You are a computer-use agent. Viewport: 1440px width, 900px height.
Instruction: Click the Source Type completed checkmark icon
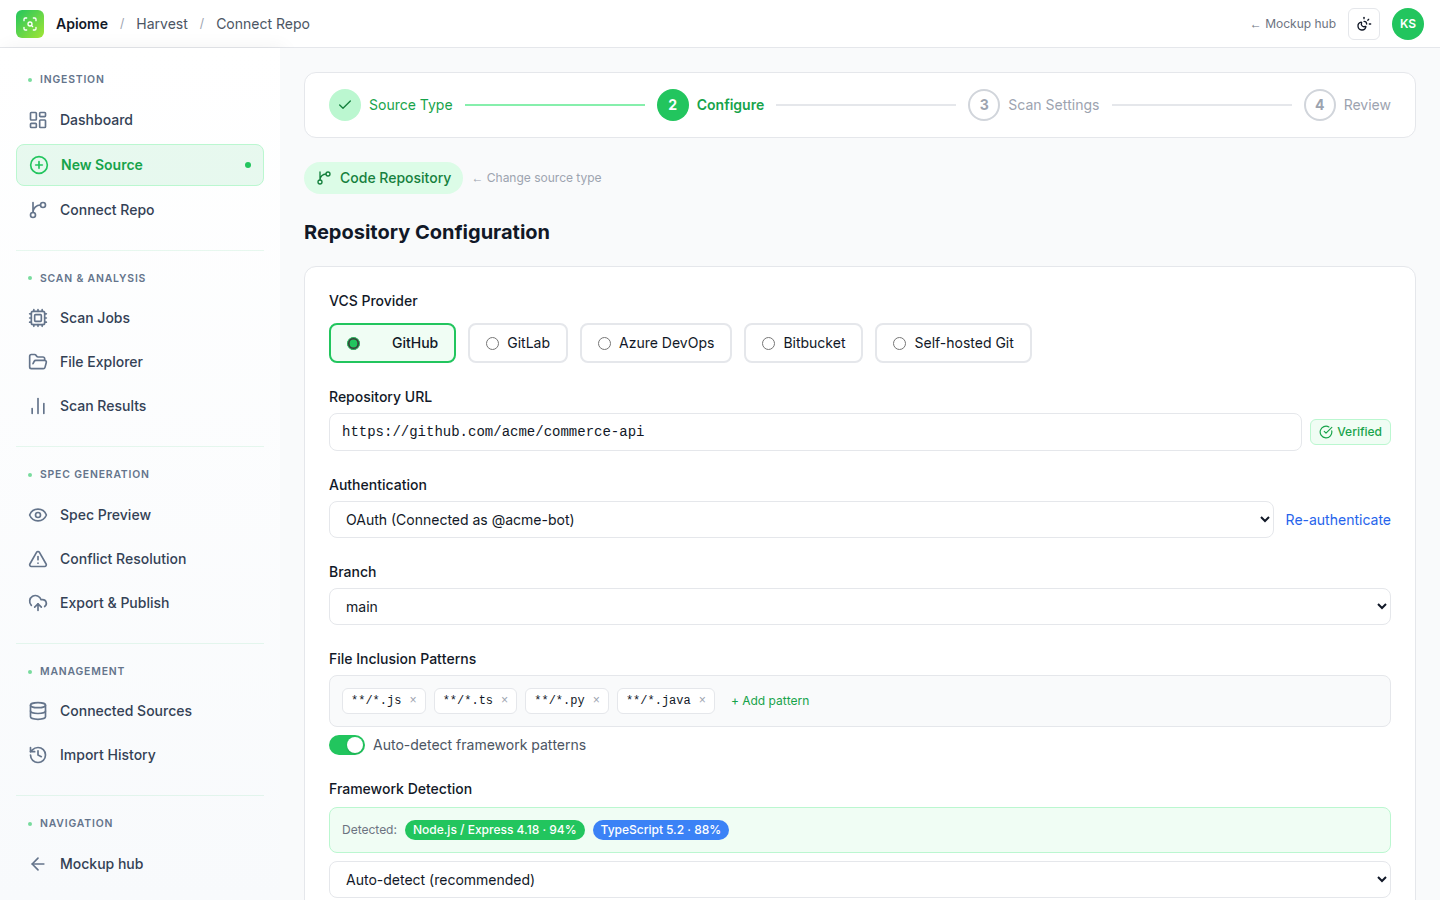345,105
